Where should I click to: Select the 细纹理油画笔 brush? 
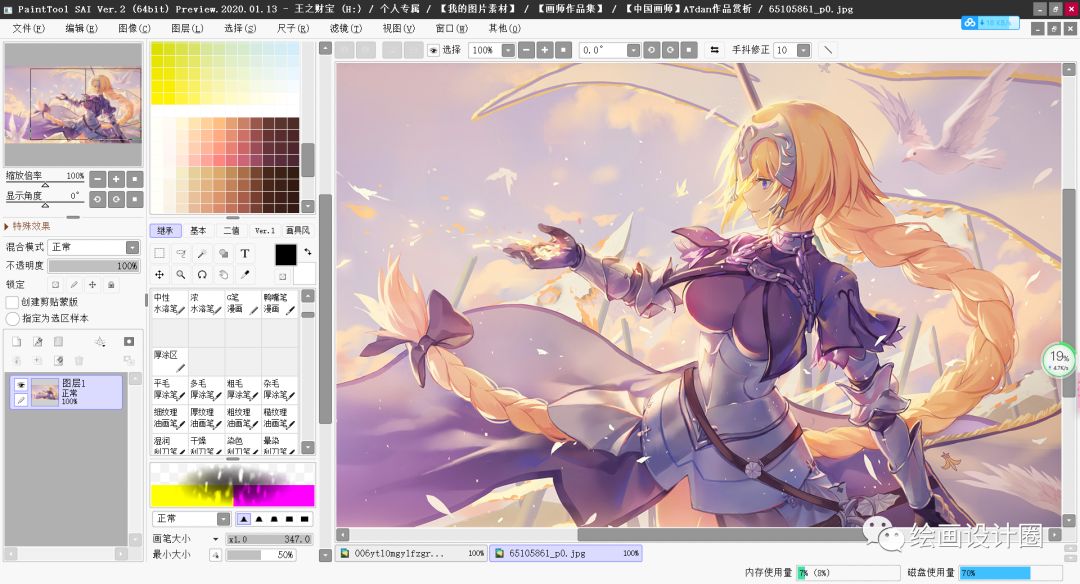169,418
